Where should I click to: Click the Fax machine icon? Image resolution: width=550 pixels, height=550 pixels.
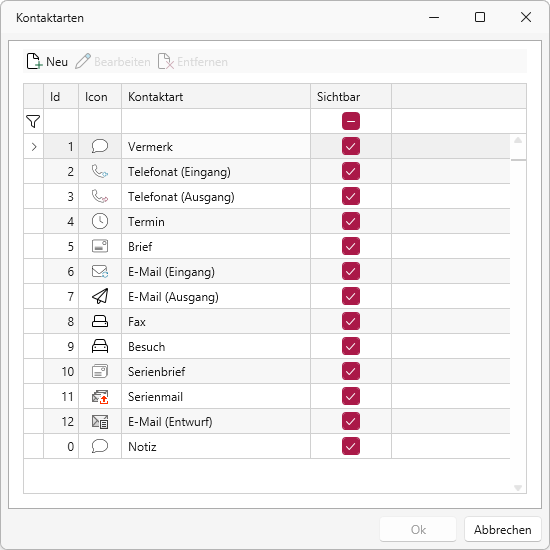100,321
